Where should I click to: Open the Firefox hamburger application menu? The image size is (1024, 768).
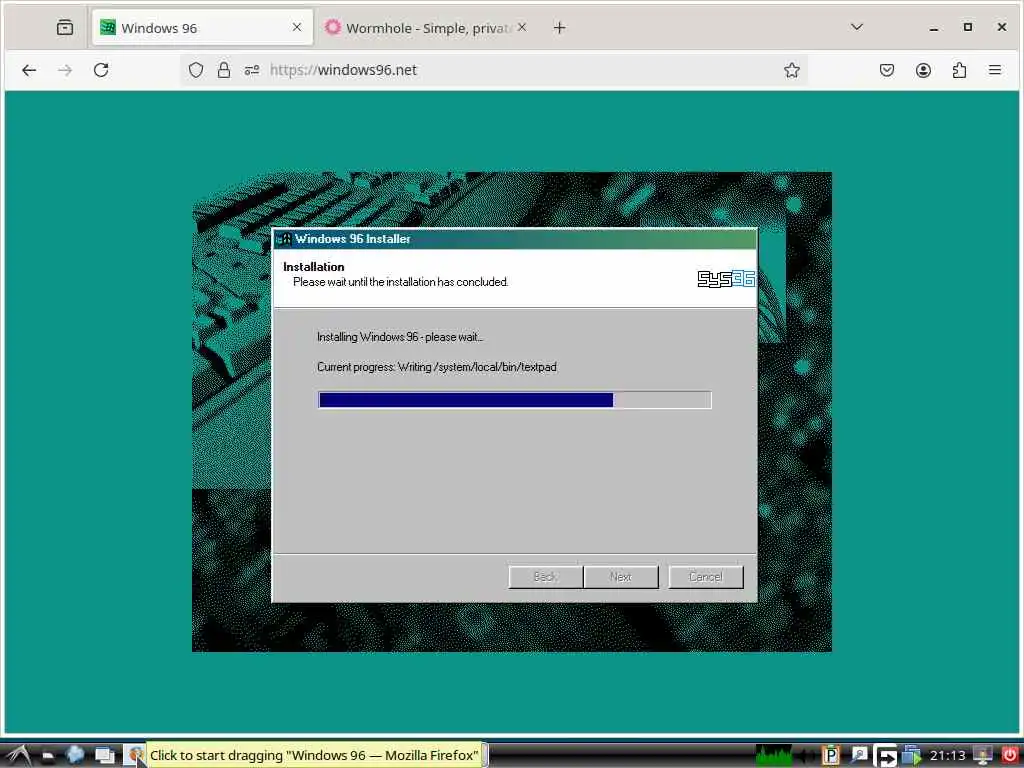tap(995, 70)
